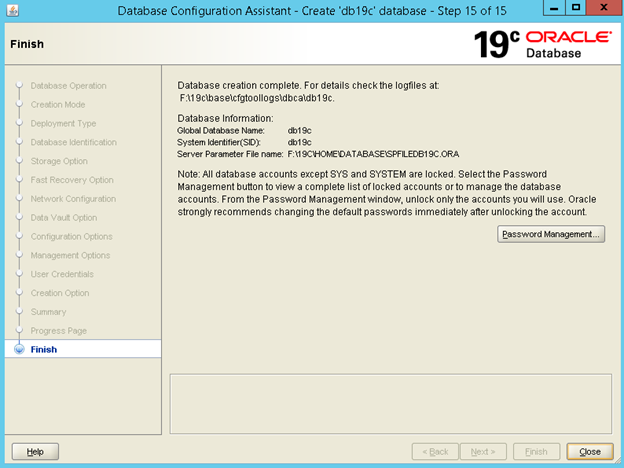624x468 pixels.
Task: Select the Fast Recovery Option step
Action: [x=72, y=180]
